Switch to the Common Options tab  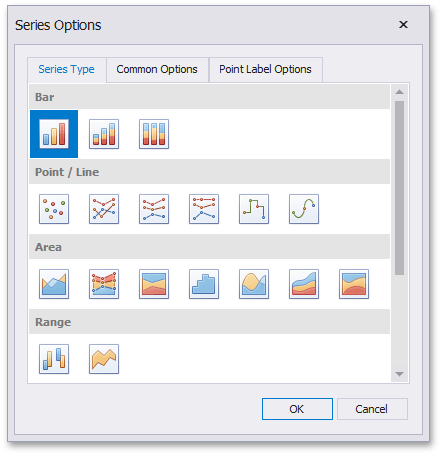pos(157,69)
